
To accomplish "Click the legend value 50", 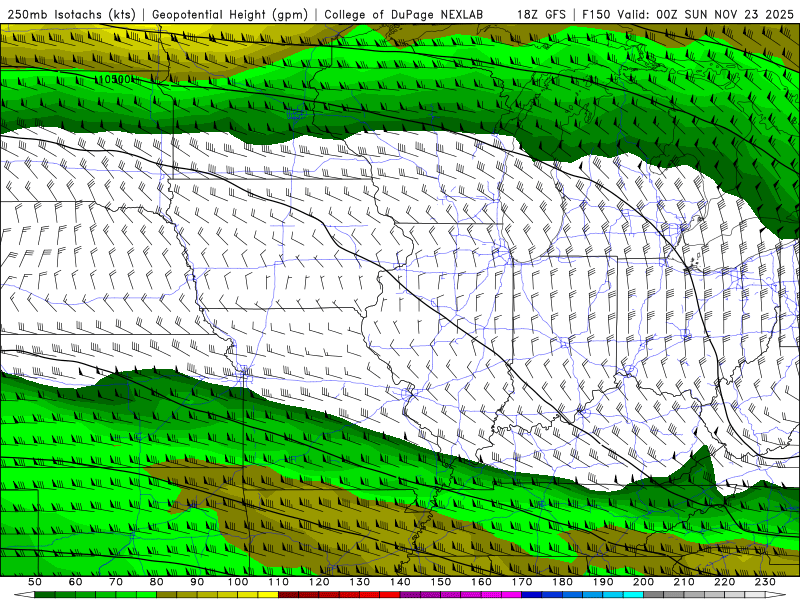I will (x=35, y=582).
